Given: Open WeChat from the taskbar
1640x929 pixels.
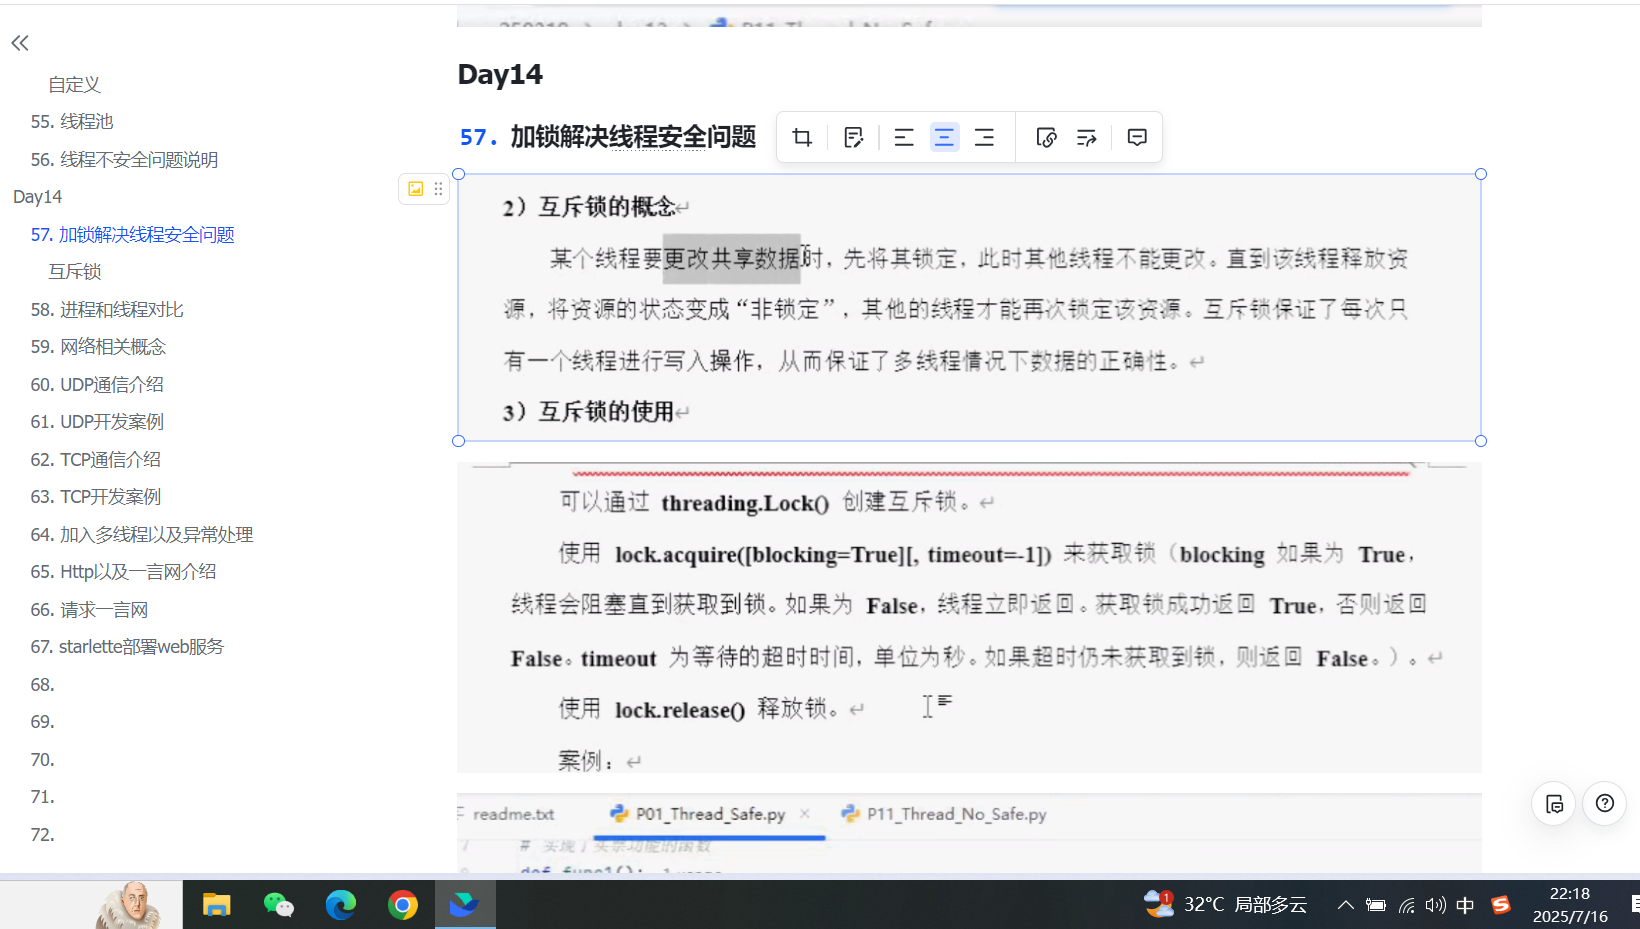Looking at the screenshot, I should 279,905.
